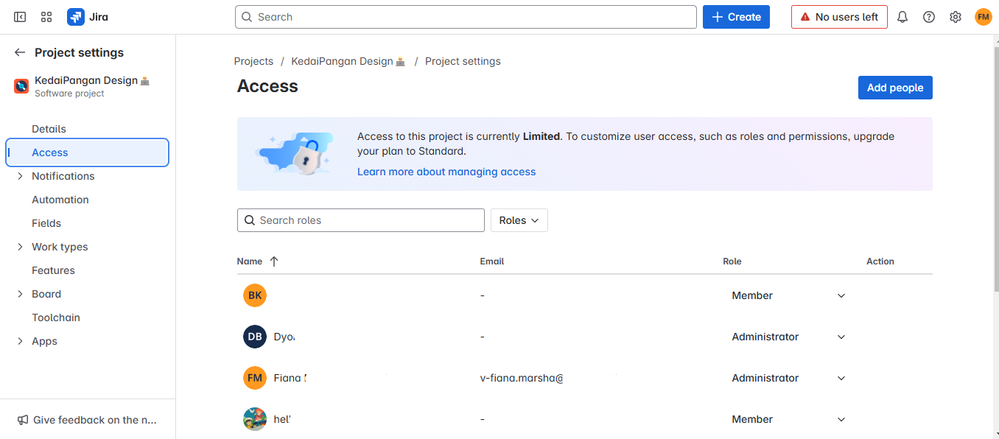Expand the Work types section

tap(20, 247)
